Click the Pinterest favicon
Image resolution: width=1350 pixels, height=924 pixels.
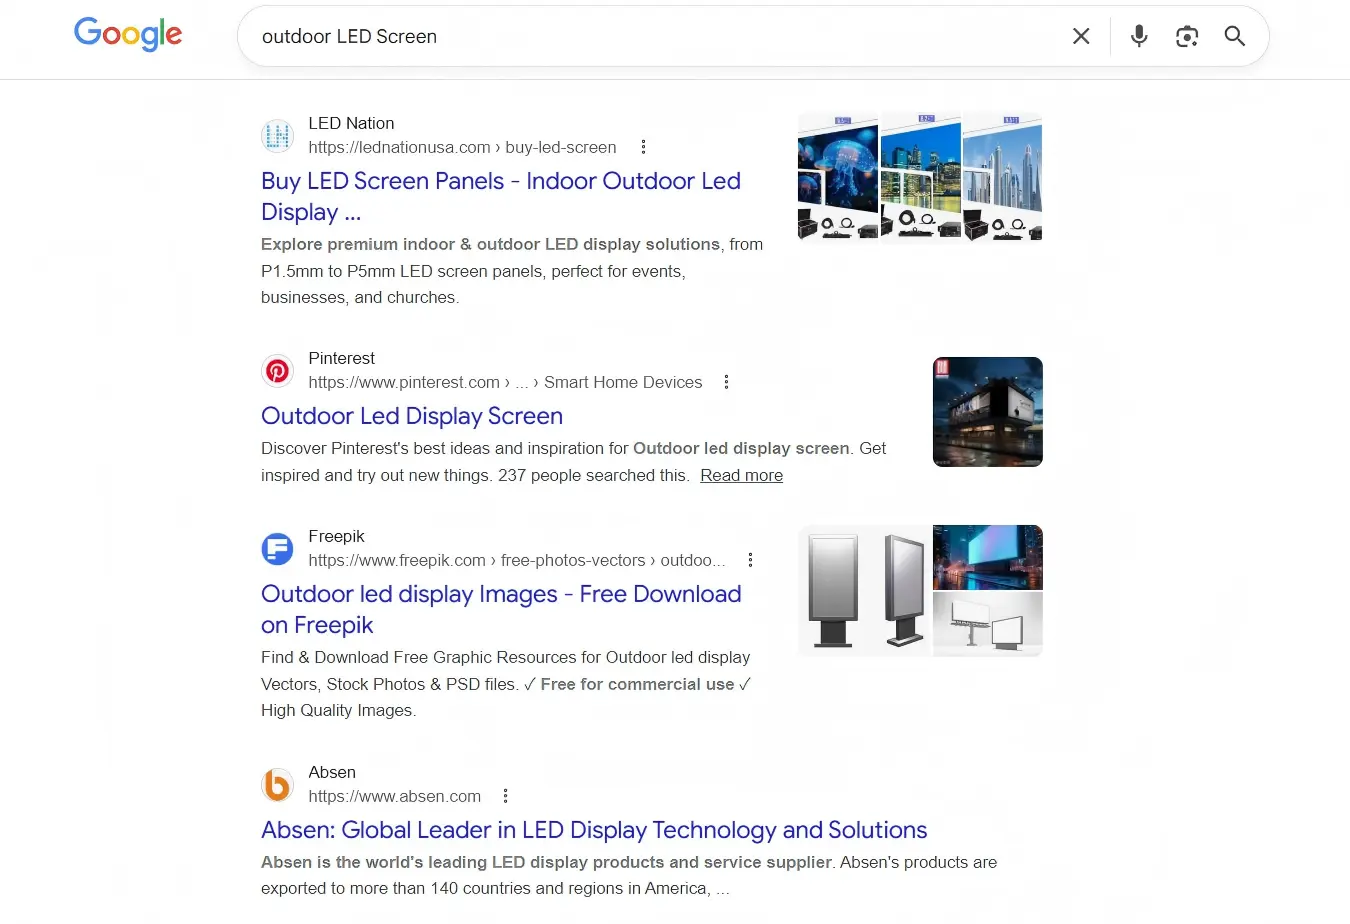click(x=277, y=370)
